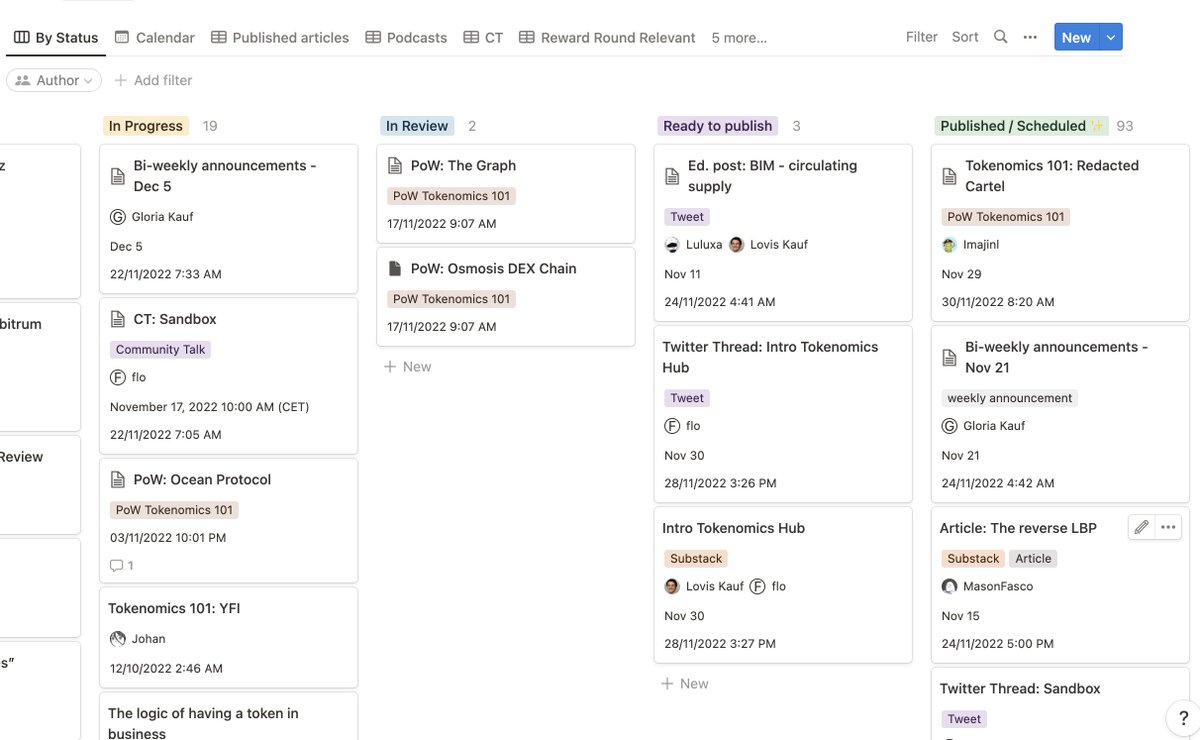Add new card in Ready to publish column
1200x740 pixels.
685,684
